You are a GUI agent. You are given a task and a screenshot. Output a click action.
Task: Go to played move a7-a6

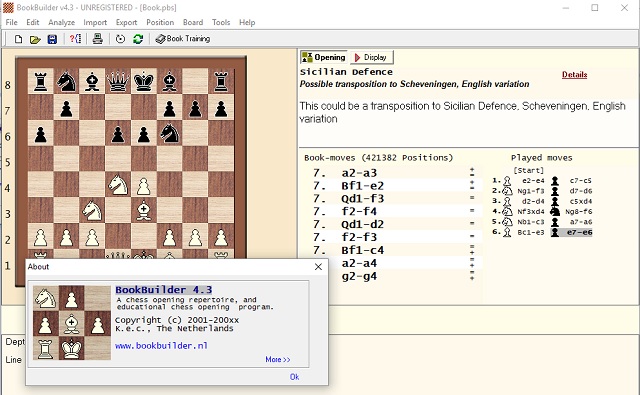point(580,222)
